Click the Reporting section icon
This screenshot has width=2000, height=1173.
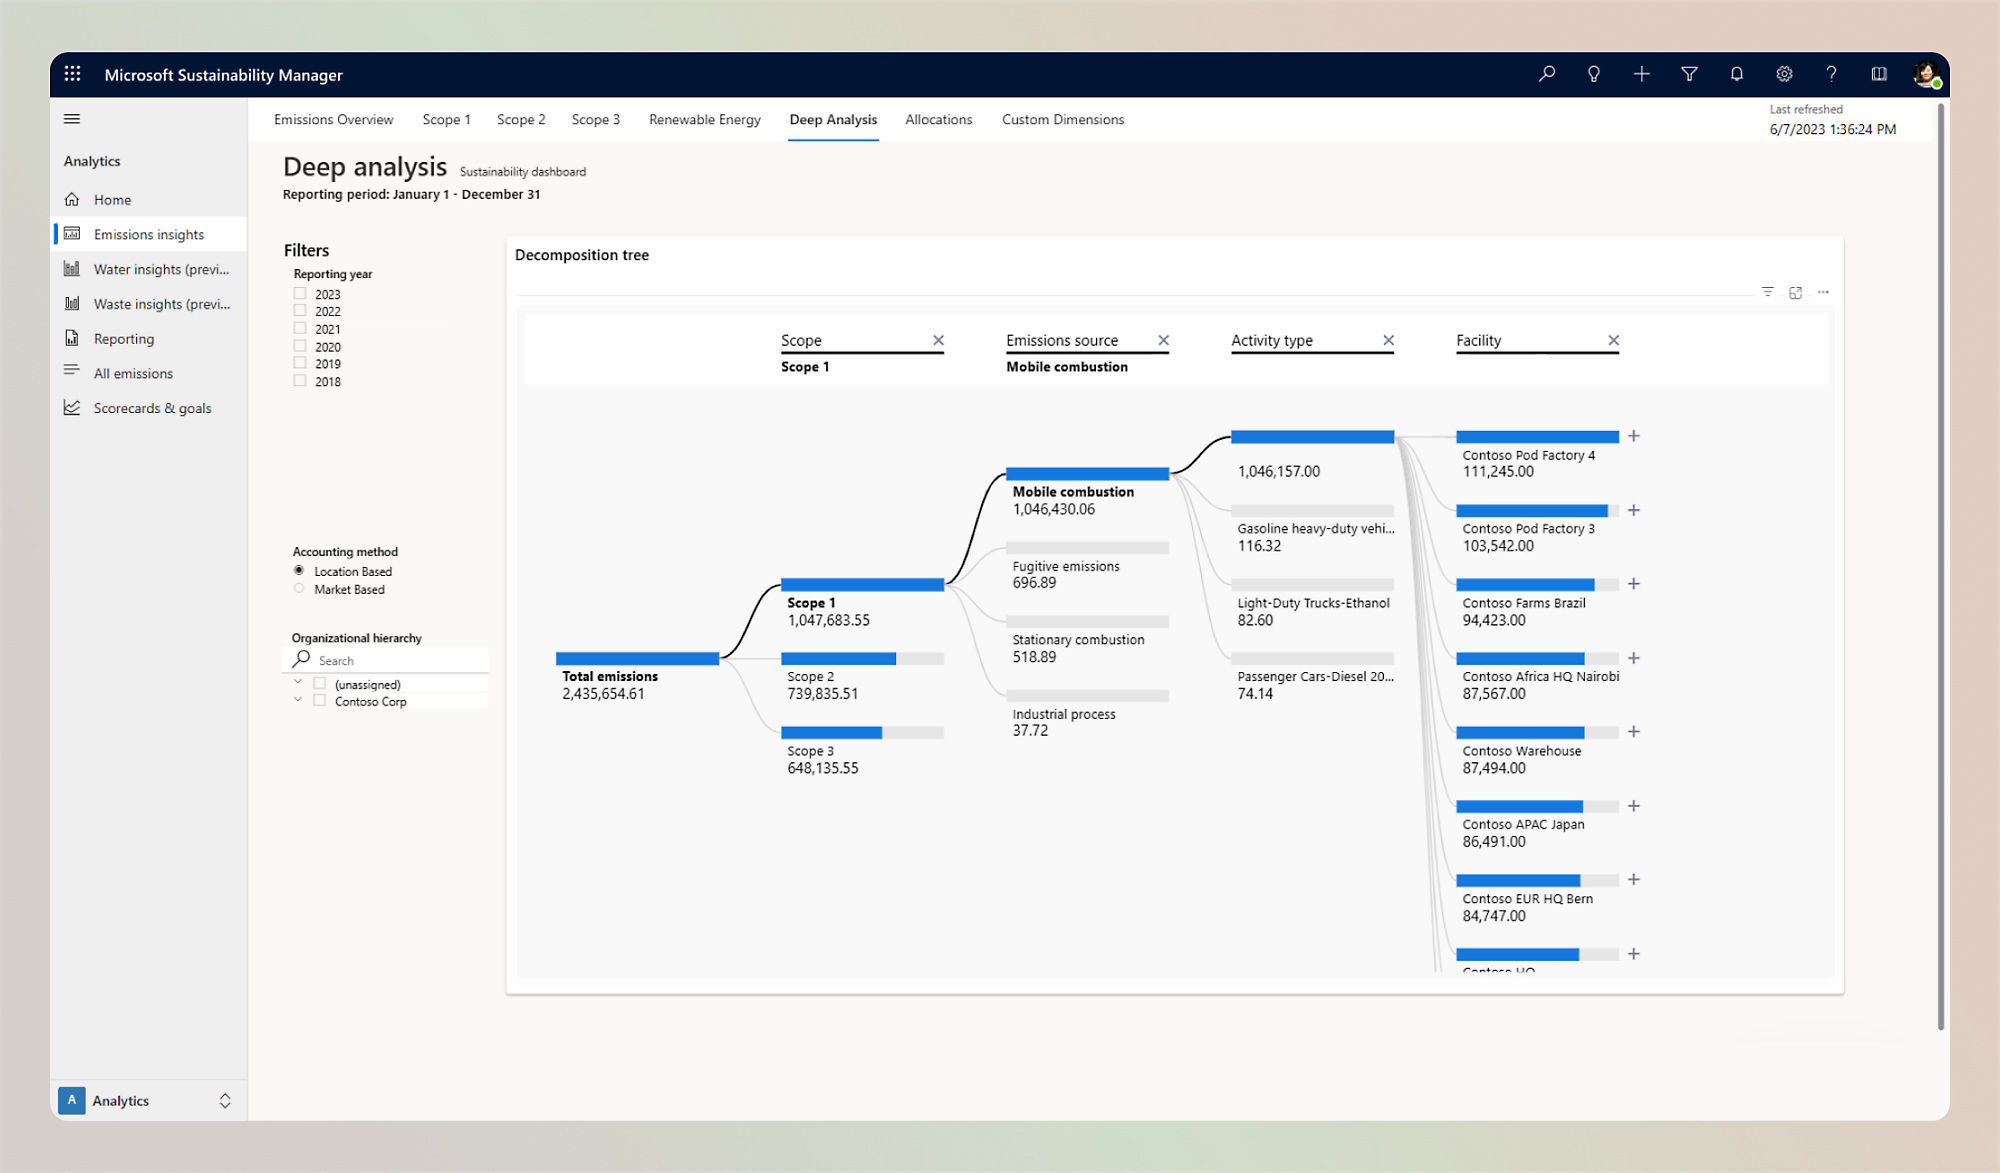tap(73, 338)
